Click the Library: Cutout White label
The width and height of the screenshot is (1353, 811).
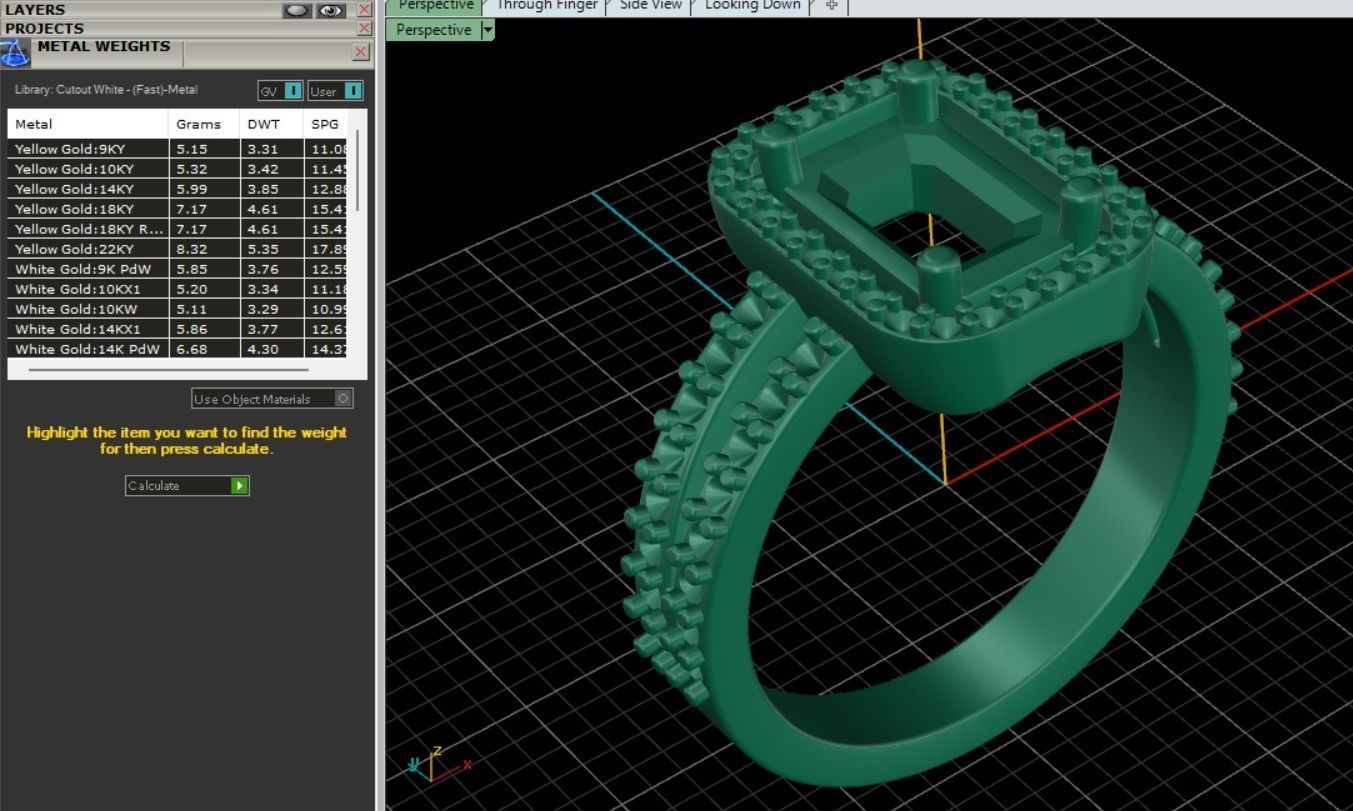[x=106, y=90]
